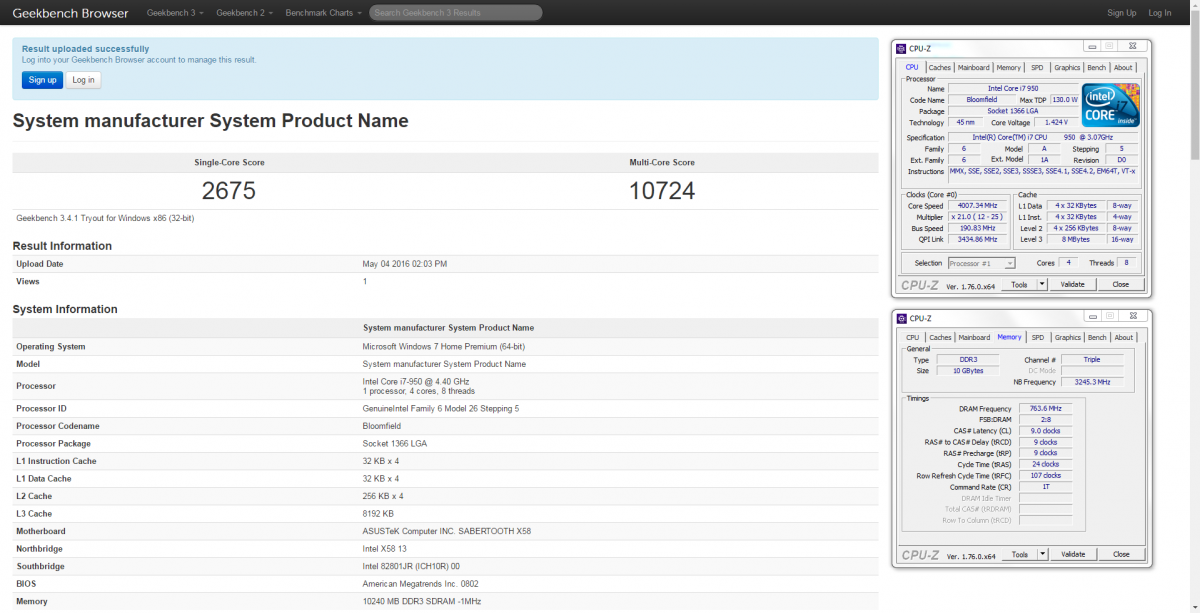Click the Multiplier 'x 21.0 ( 12 - 25 )' field
Image resolution: width=1200 pixels, height=613 pixels.
977,216
